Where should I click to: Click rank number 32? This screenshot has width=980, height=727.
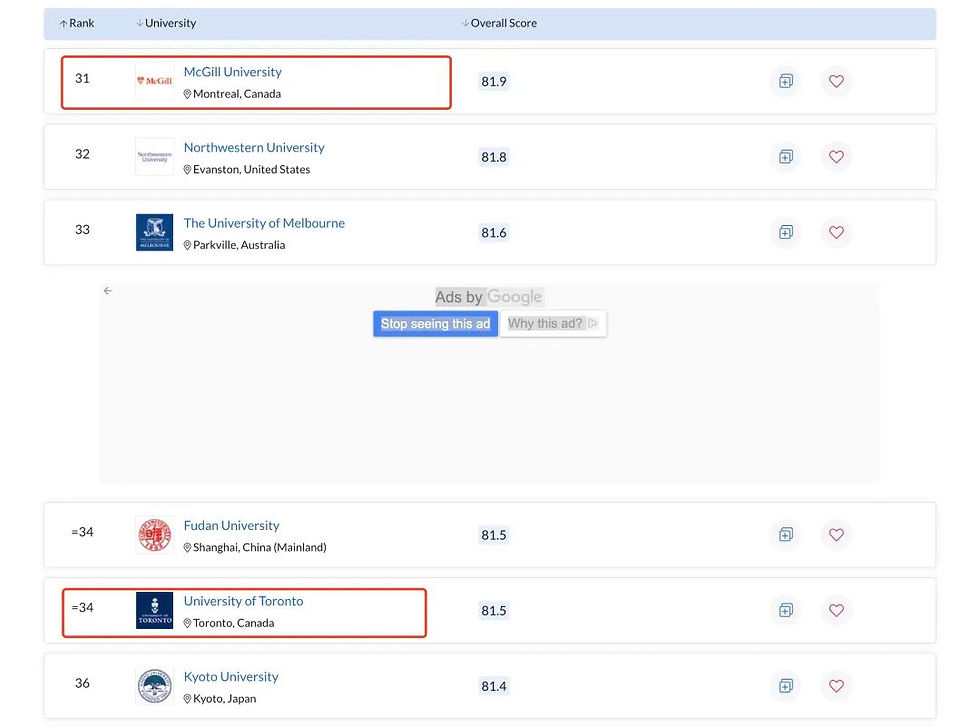pyautogui.click(x=82, y=154)
